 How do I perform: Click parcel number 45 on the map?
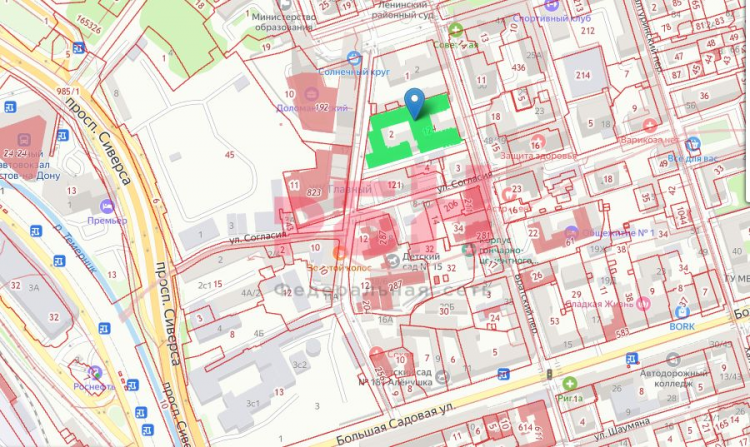[x=229, y=154]
